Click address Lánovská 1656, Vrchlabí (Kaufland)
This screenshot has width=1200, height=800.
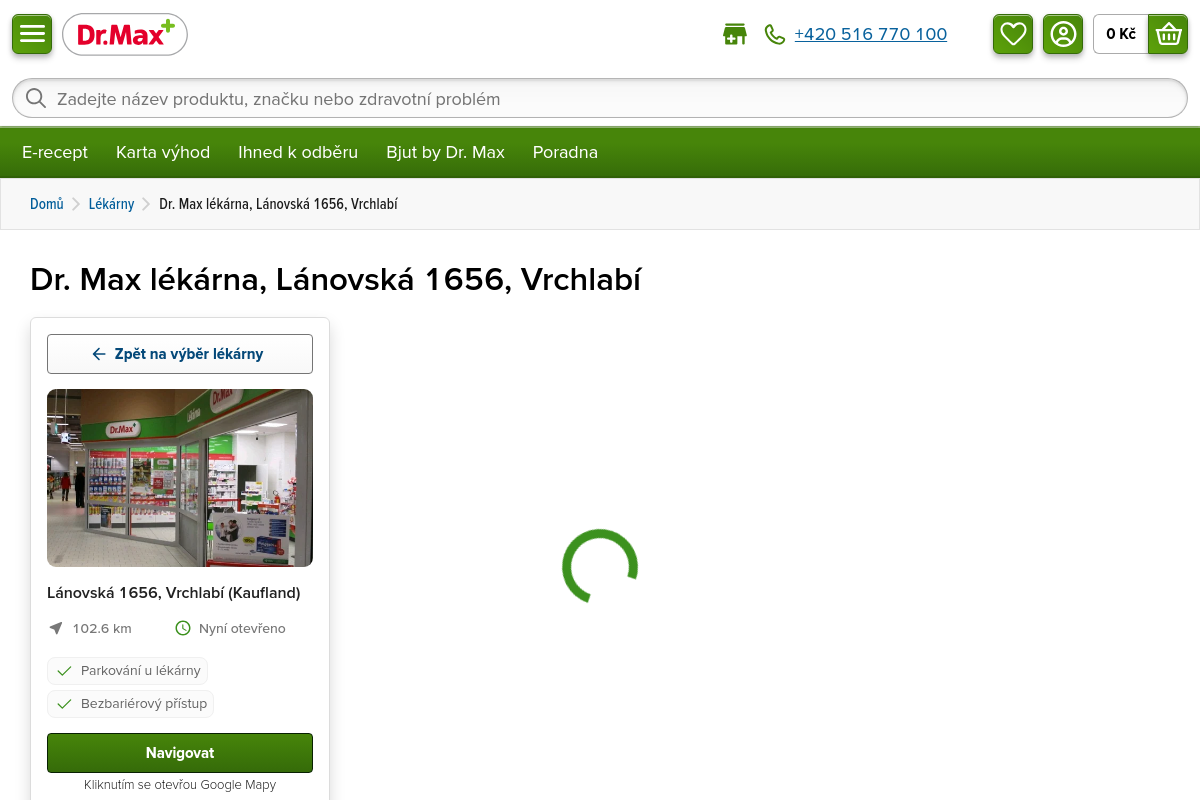click(x=174, y=592)
